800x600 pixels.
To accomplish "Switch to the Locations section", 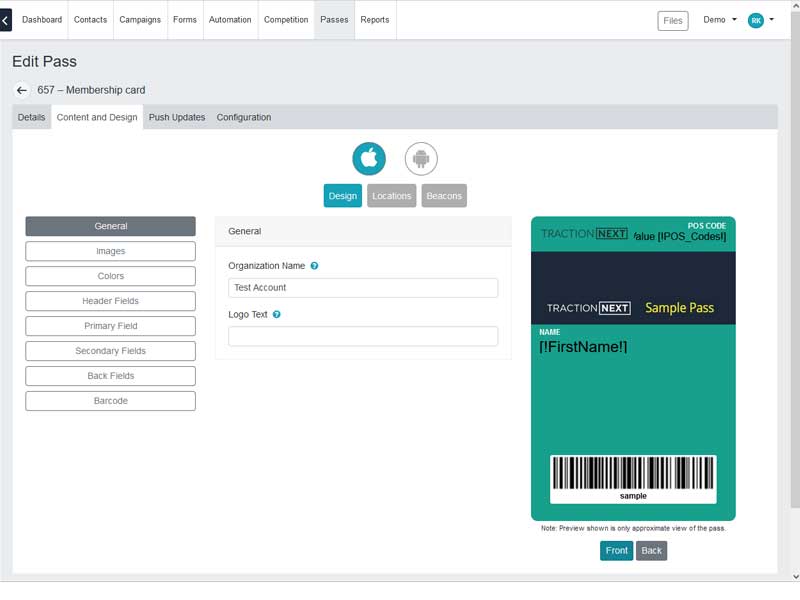I will [x=391, y=196].
